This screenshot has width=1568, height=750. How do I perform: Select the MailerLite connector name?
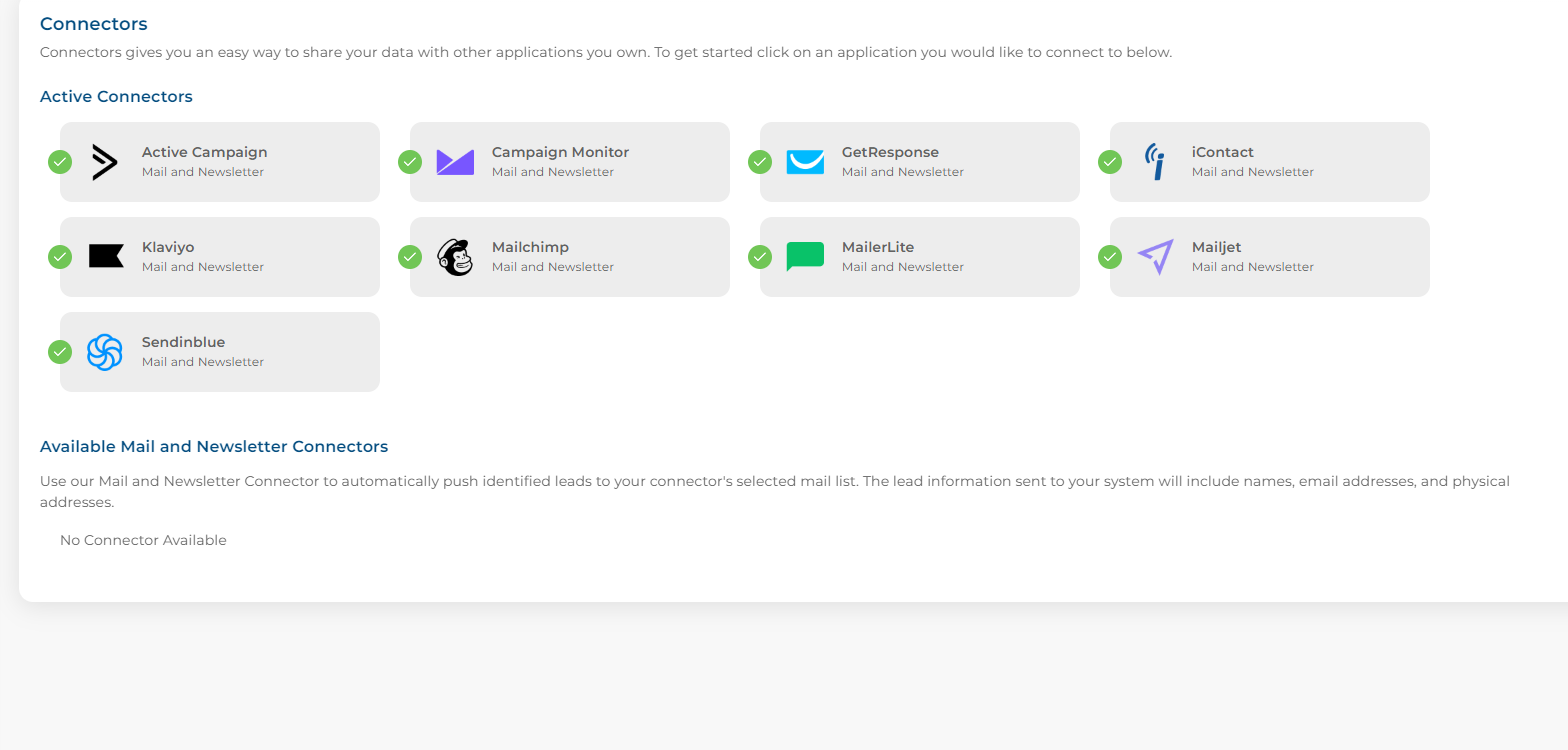[878, 247]
